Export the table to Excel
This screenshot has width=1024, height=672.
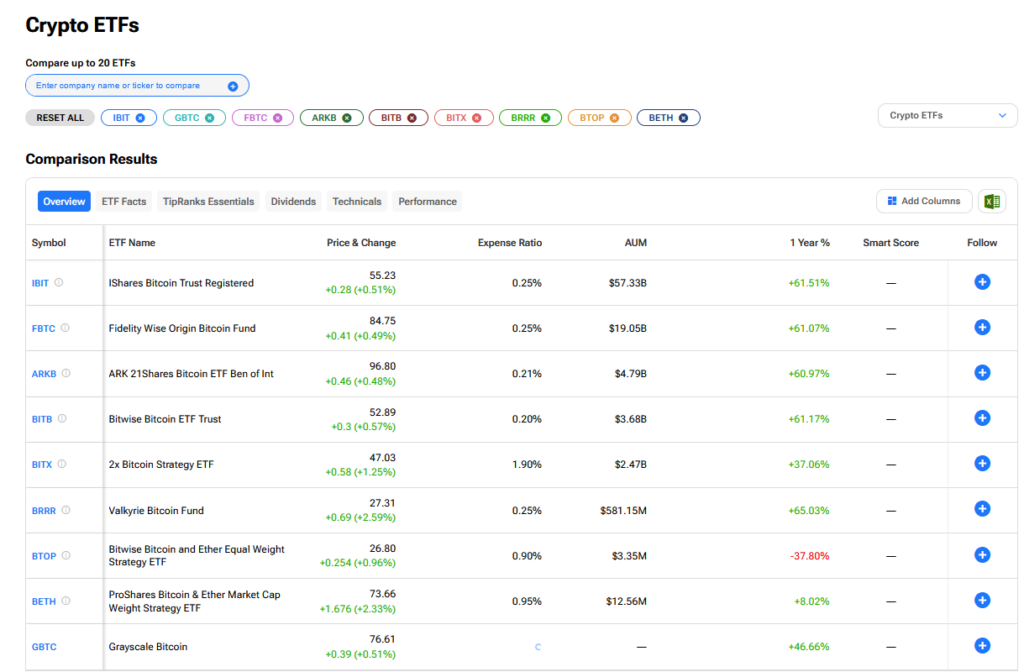click(x=992, y=201)
